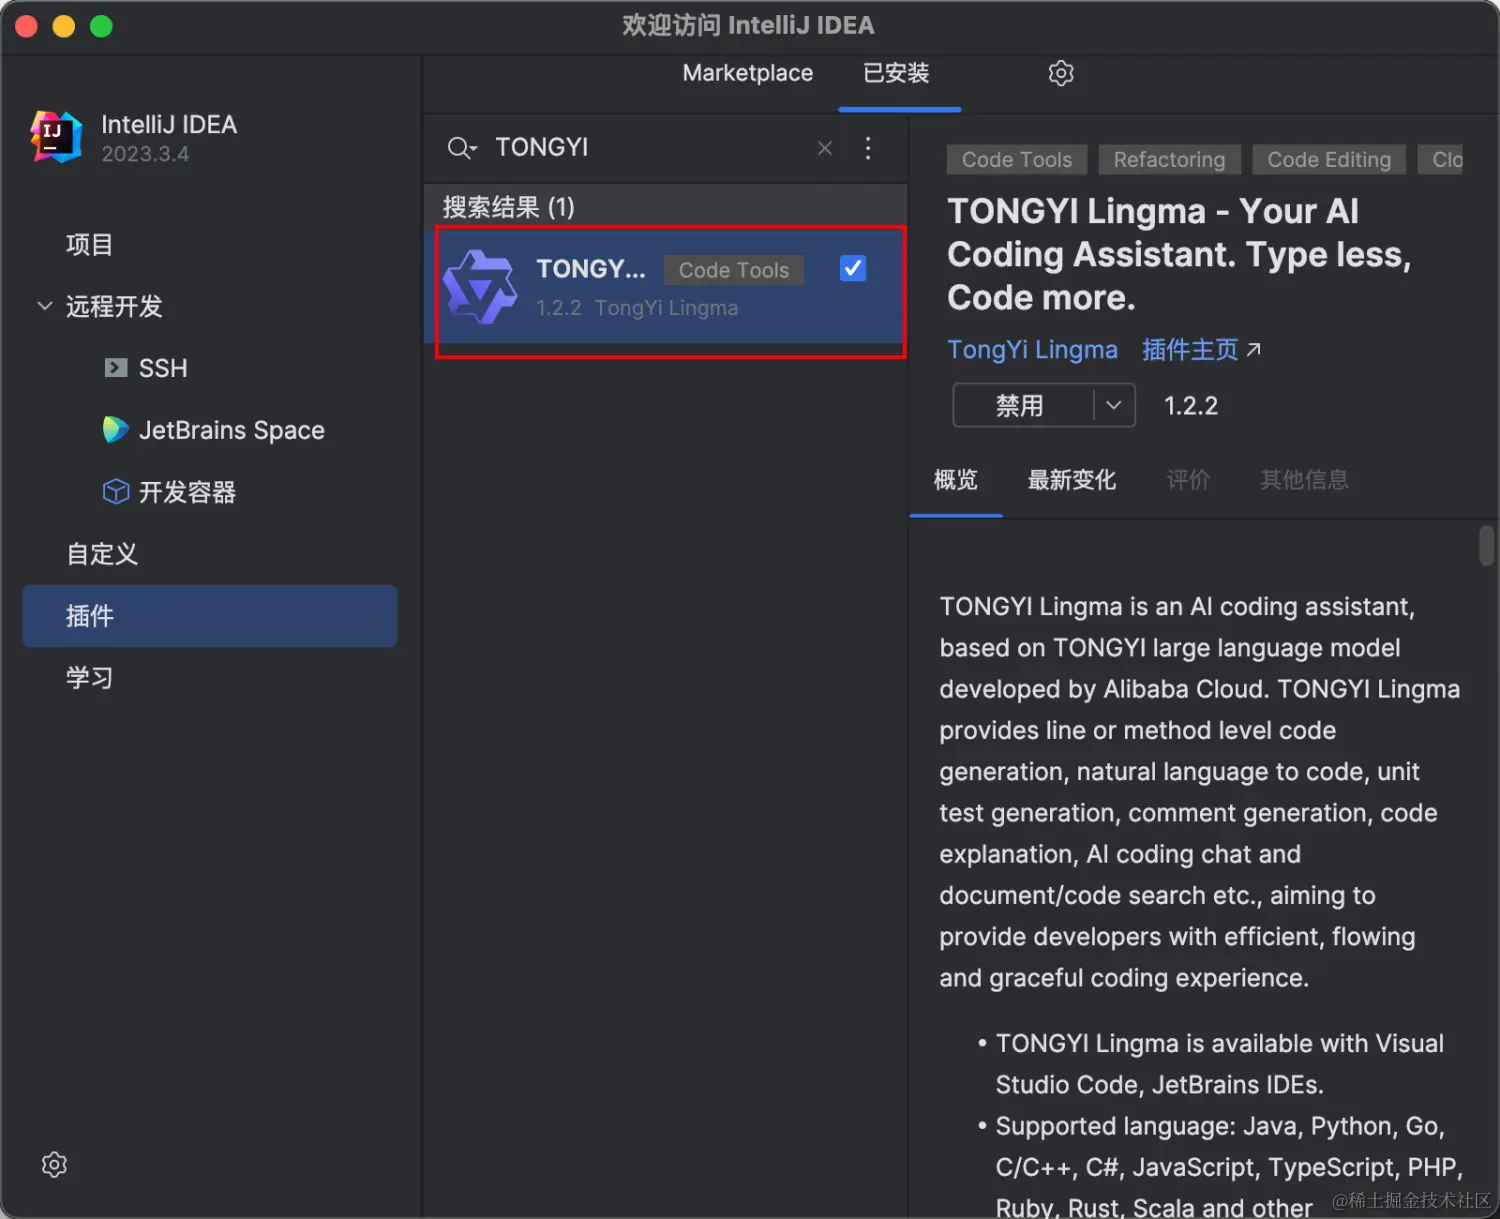Click the description panel scrollbar
The height and width of the screenshot is (1219, 1500).
coord(1486,546)
